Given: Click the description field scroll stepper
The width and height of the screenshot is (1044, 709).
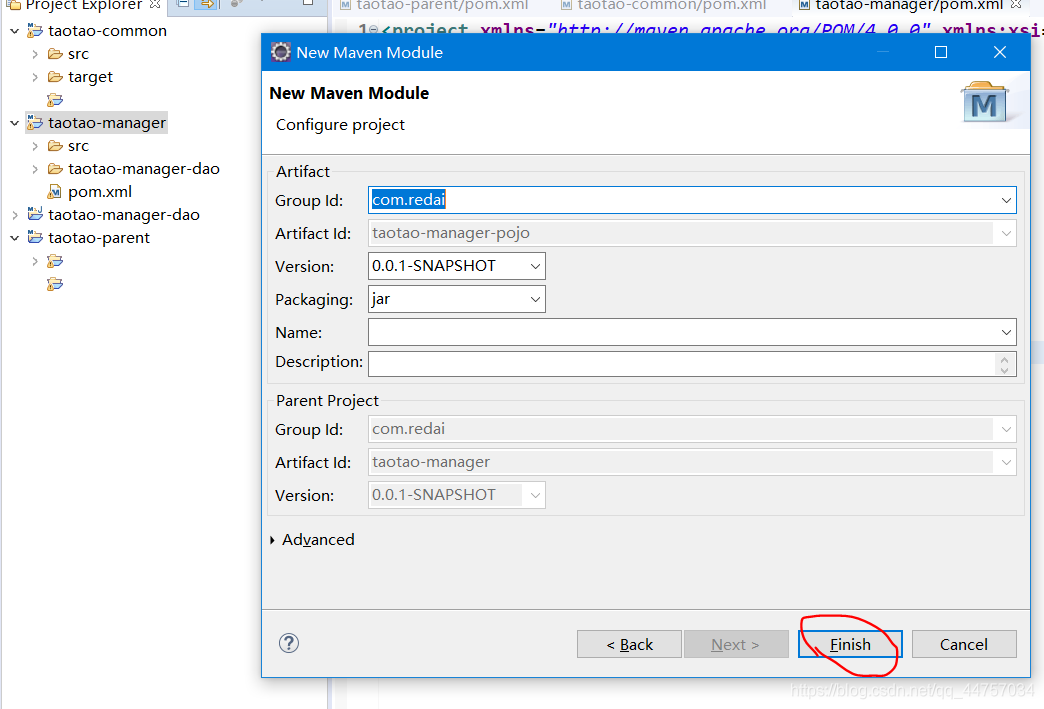Looking at the screenshot, I should tap(1004, 364).
